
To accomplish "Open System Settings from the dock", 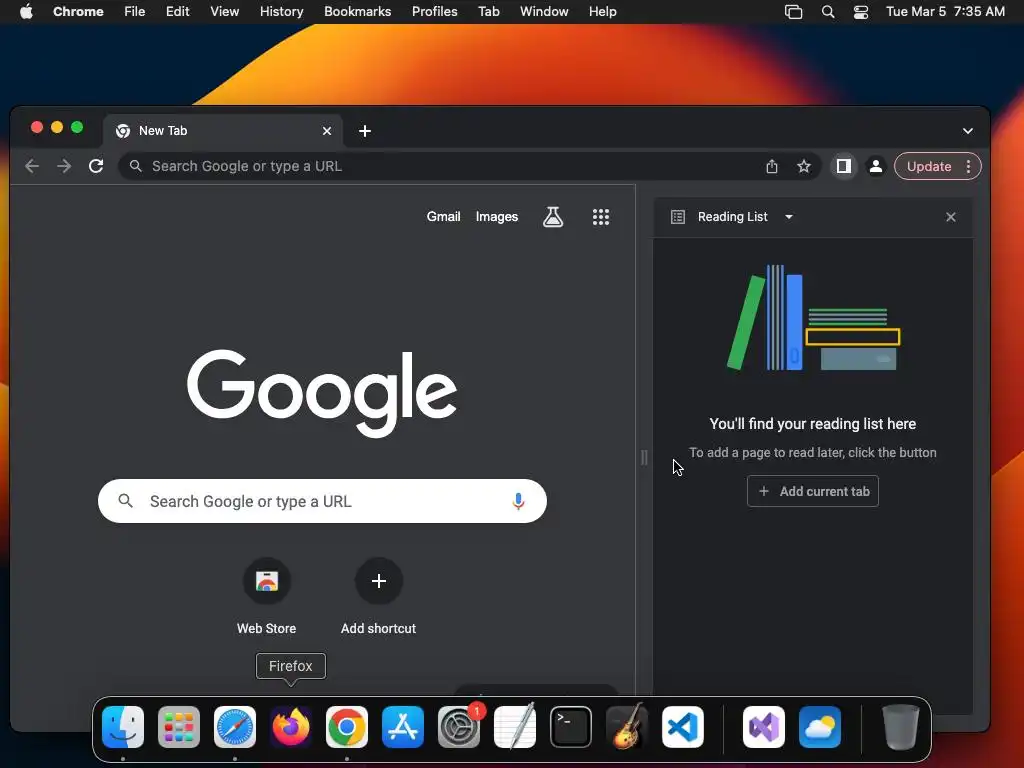I will click(459, 727).
